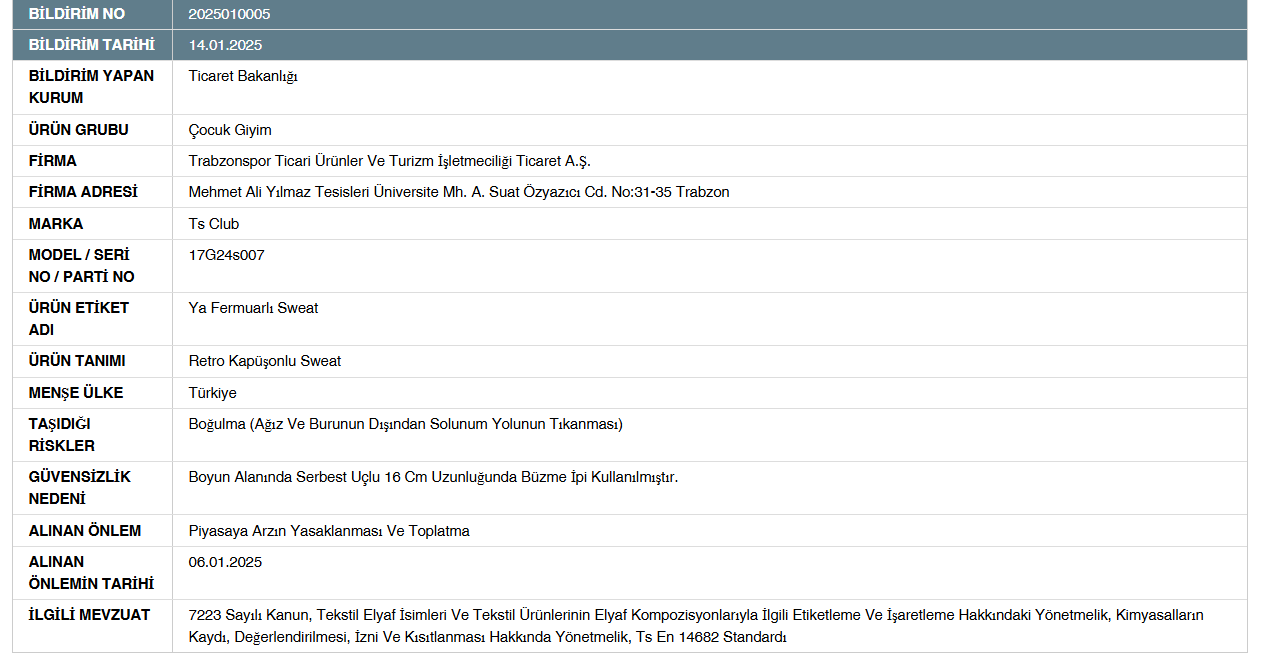The height and width of the screenshot is (659, 1264).
Task: Select the Boğulma risk description text
Action: point(406,424)
